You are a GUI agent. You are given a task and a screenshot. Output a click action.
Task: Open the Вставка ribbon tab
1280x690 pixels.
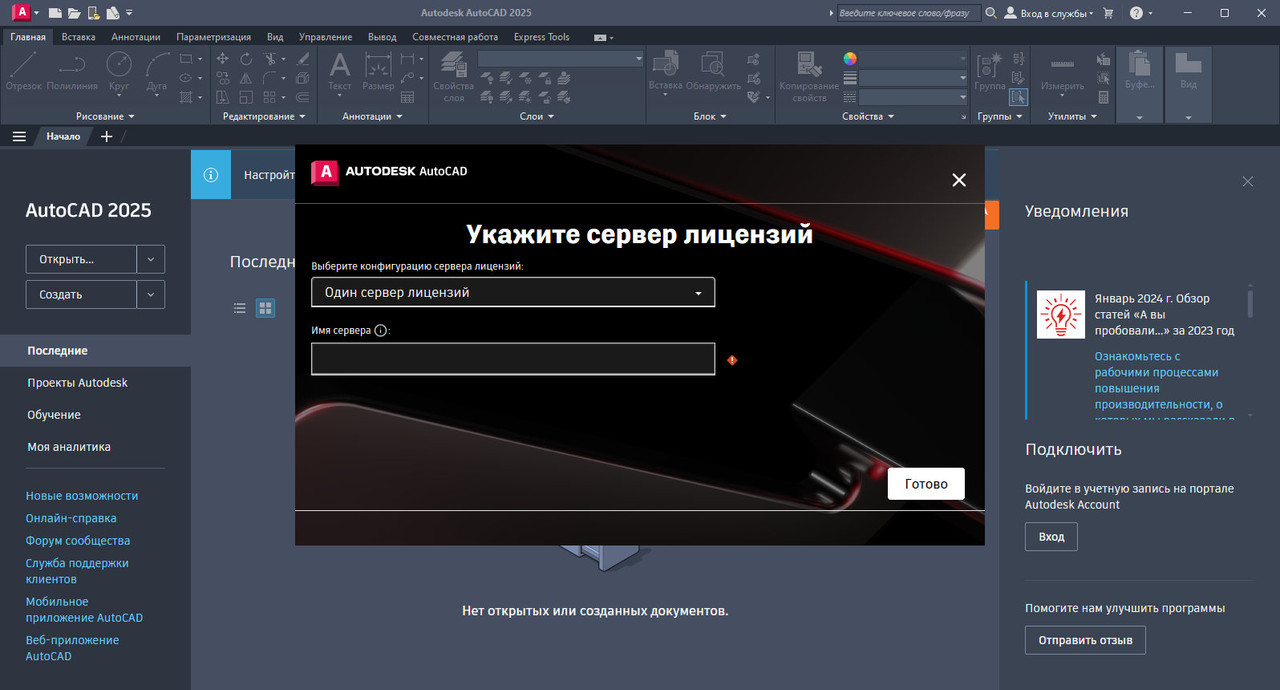78,37
